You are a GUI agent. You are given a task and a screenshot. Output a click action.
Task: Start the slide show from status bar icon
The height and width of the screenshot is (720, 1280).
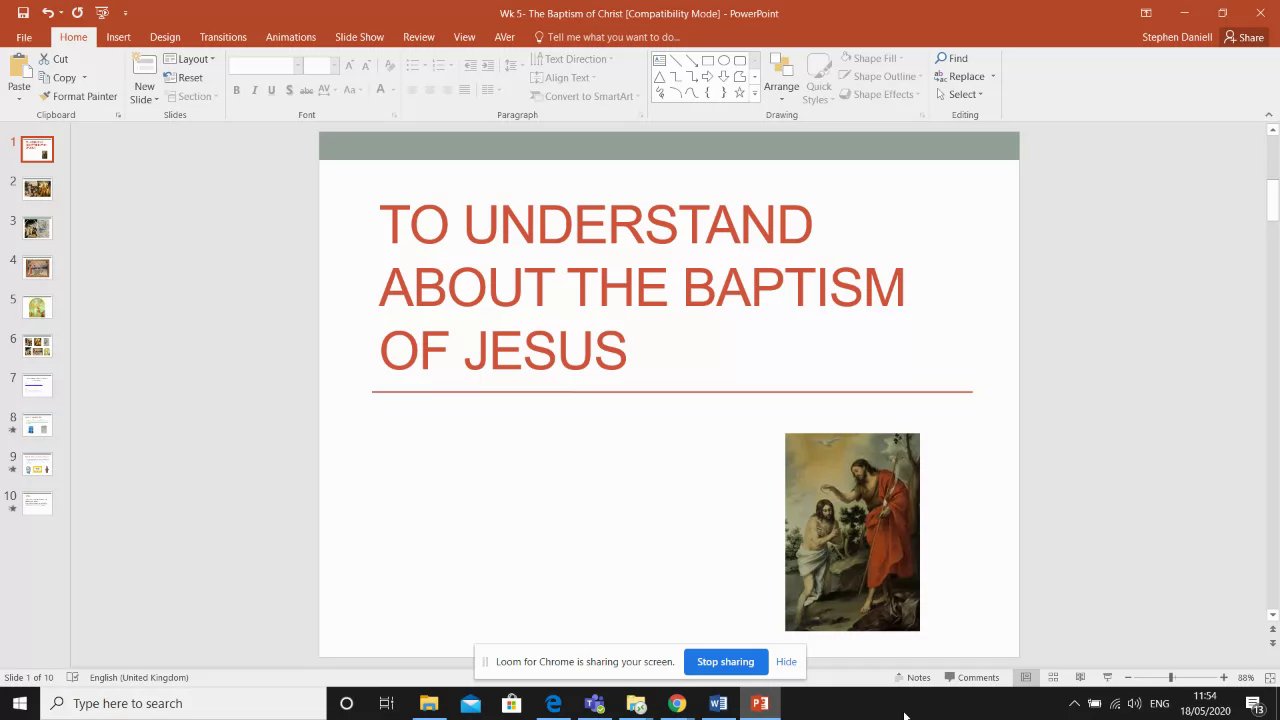1107,678
